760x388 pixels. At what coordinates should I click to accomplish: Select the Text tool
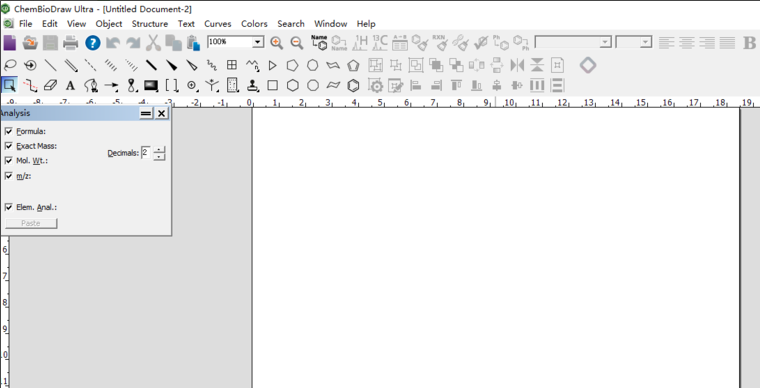click(71, 86)
